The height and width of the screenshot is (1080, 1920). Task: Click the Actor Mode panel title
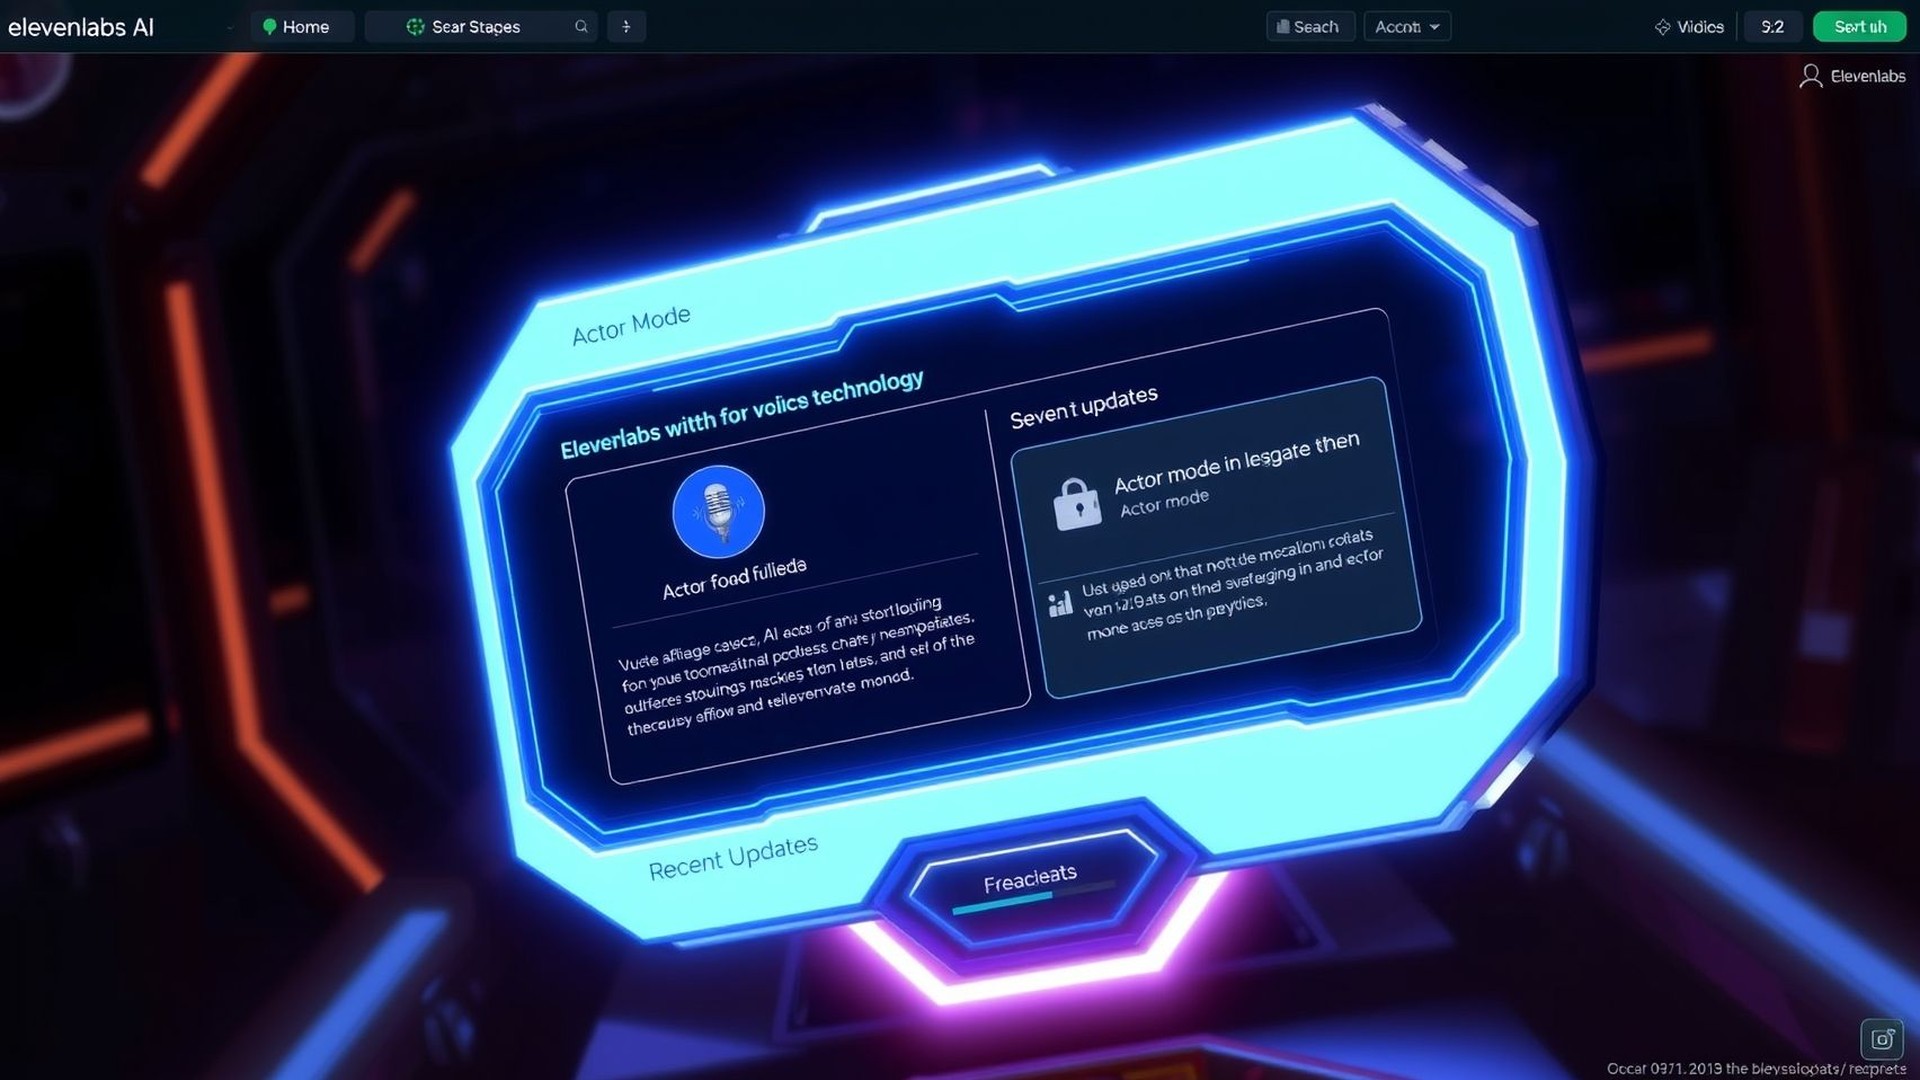pyautogui.click(x=631, y=325)
